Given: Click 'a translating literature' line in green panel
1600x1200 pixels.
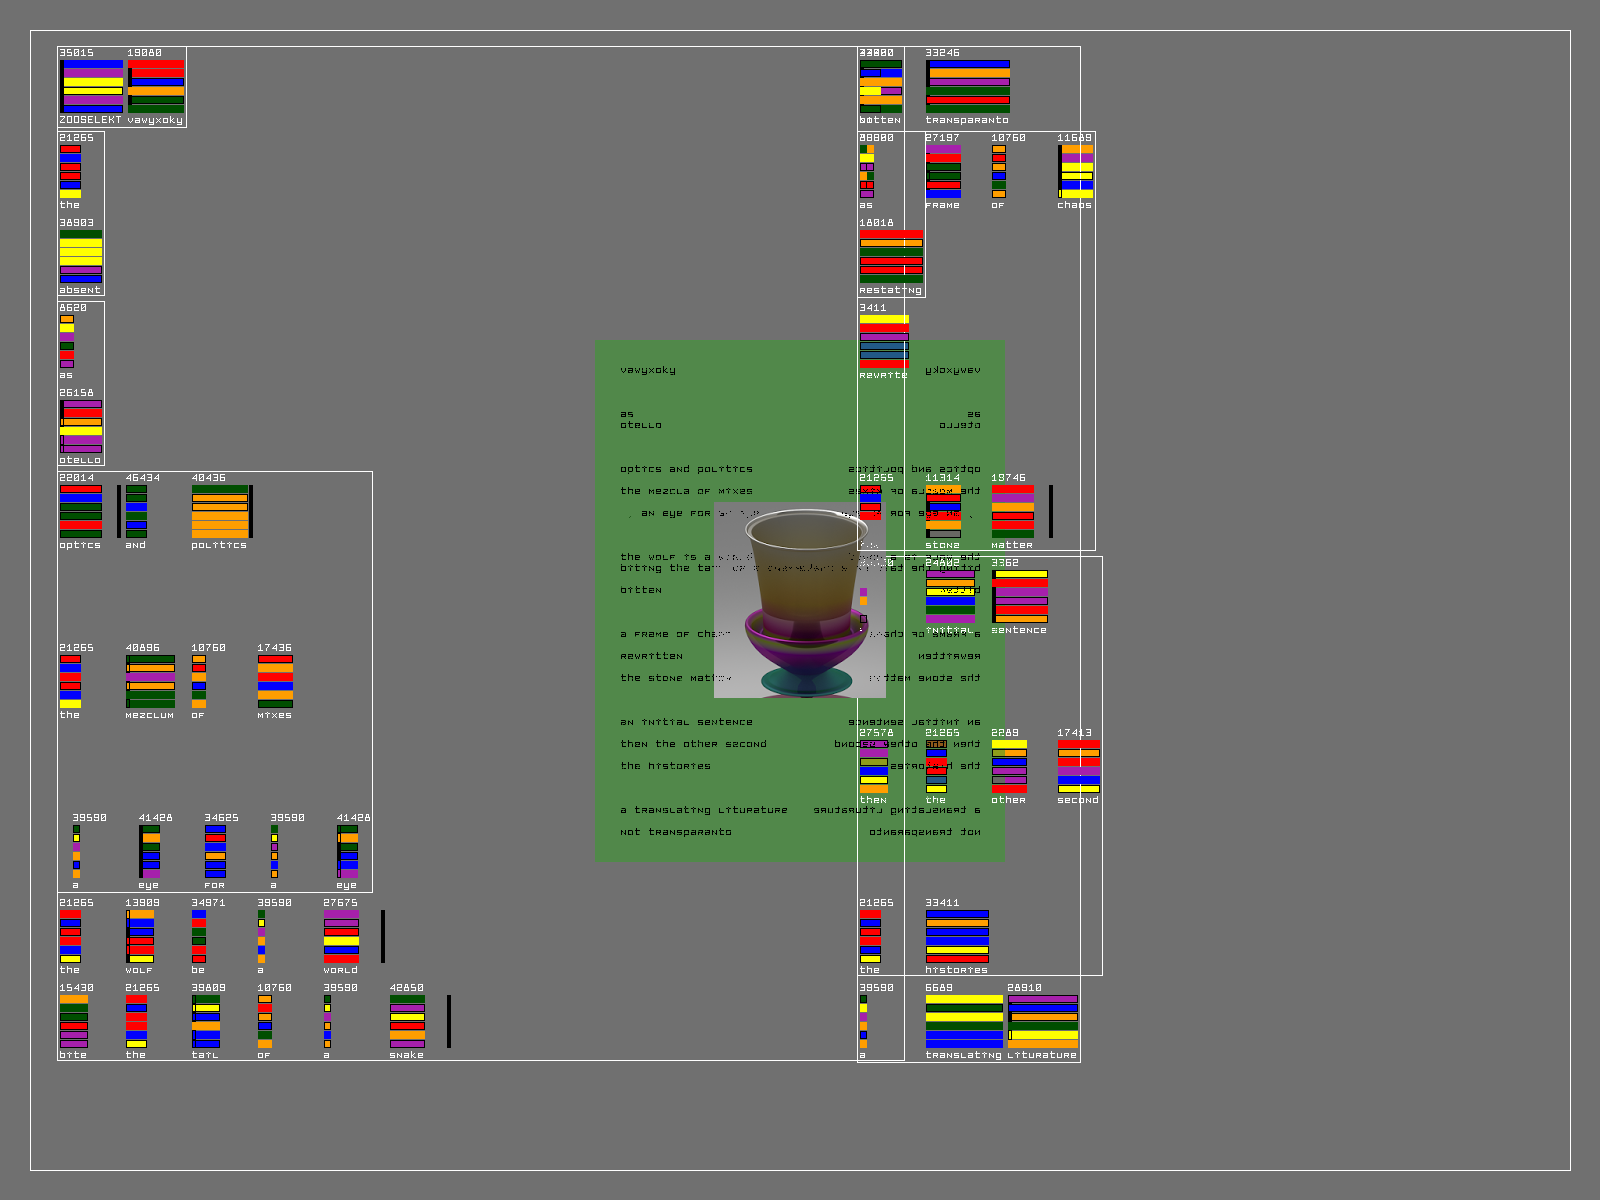Looking at the screenshot, I should coord(703,810).
